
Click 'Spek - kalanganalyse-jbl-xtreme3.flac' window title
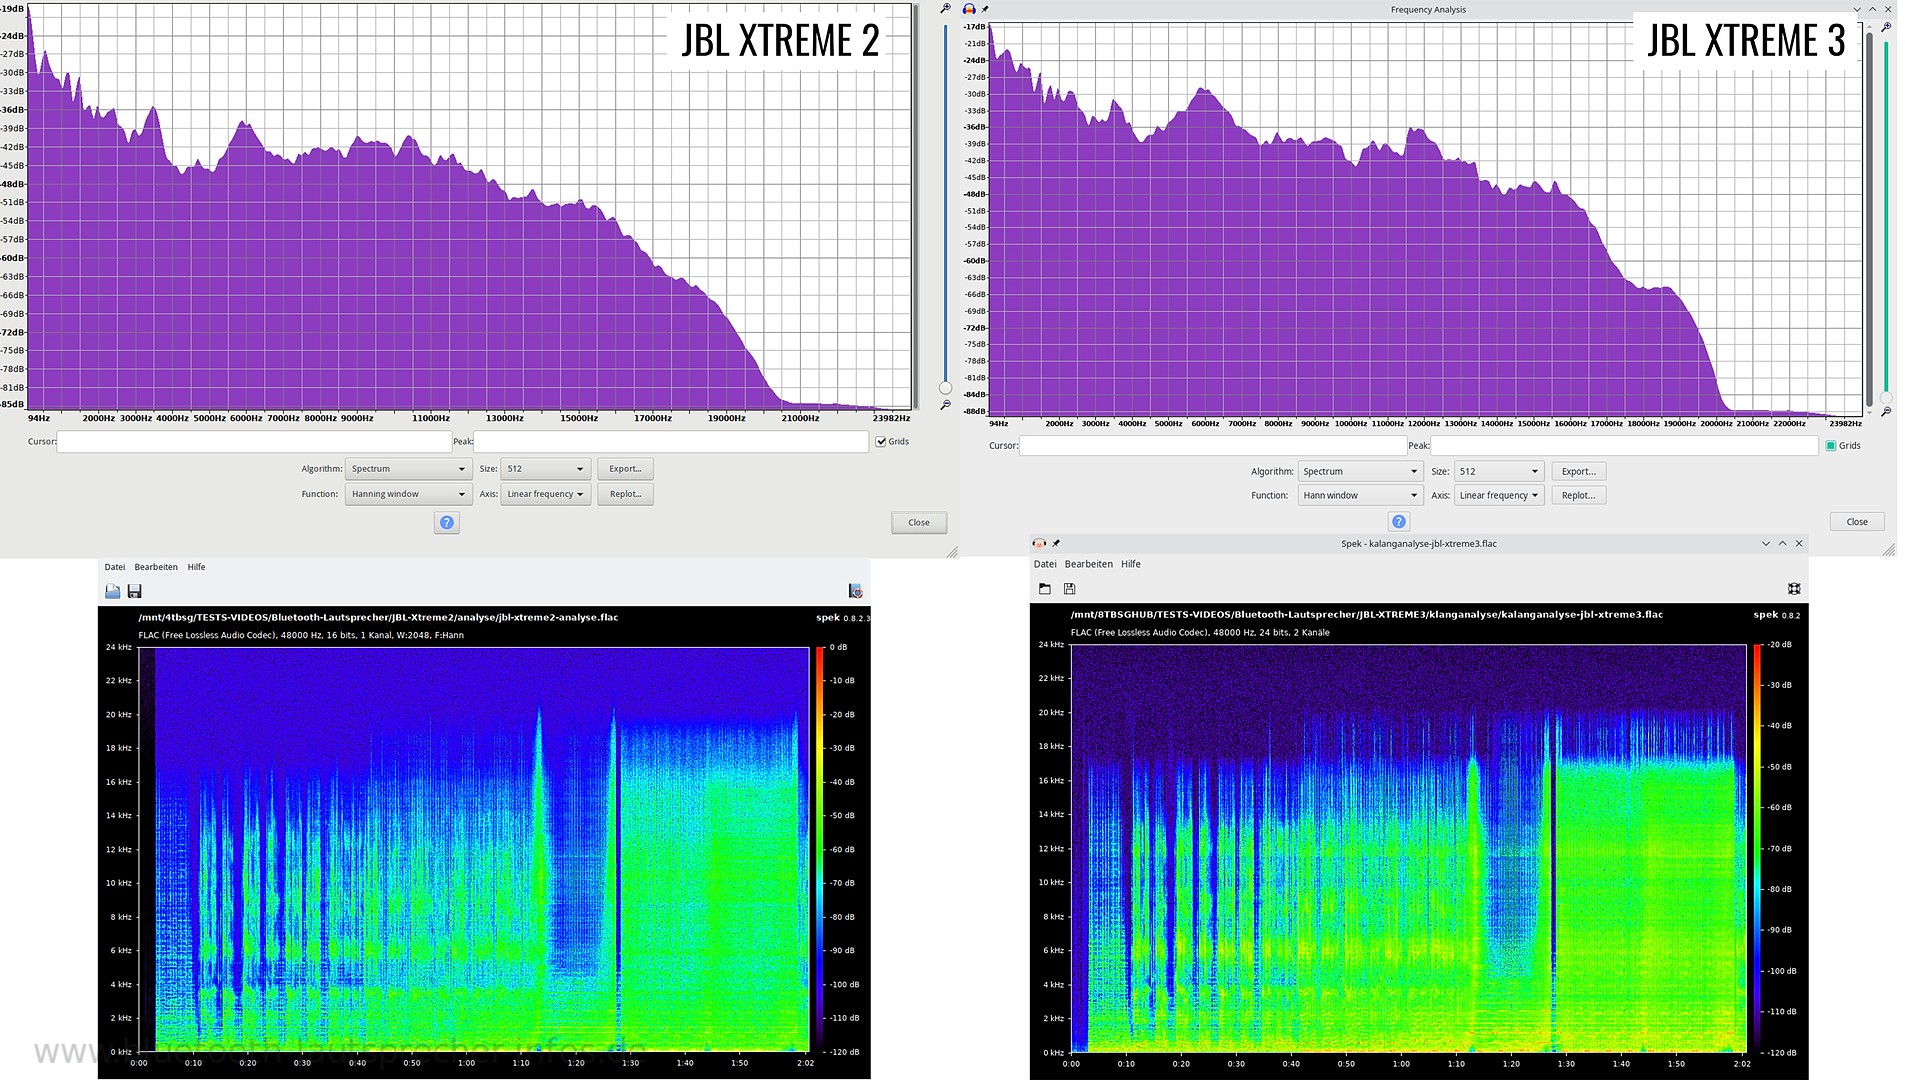point(1419,543)
